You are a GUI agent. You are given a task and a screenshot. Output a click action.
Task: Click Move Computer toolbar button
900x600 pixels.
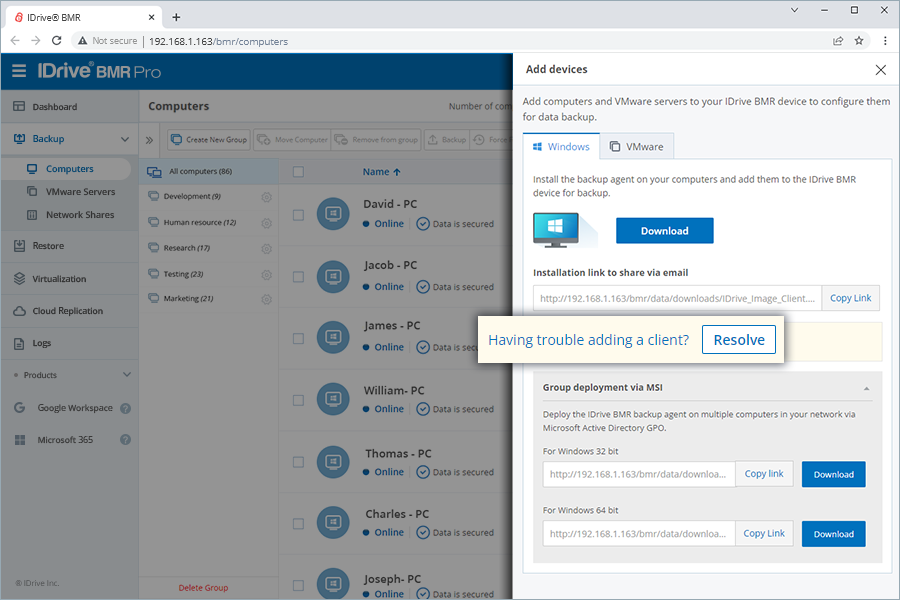292,140
